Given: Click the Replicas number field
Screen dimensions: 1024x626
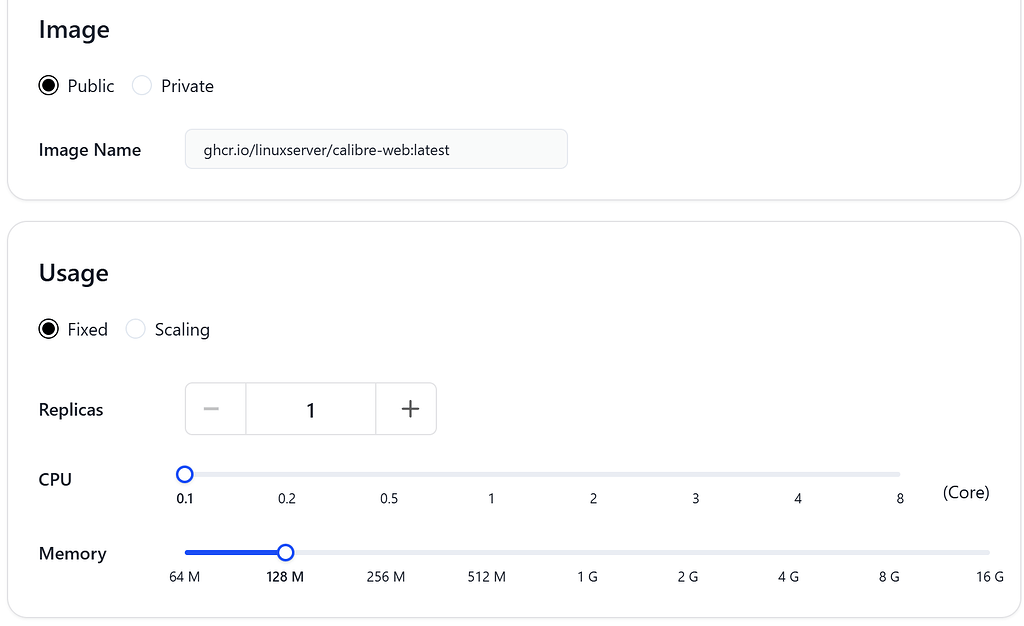Looking at the screenshot, I should coord(311,409).
